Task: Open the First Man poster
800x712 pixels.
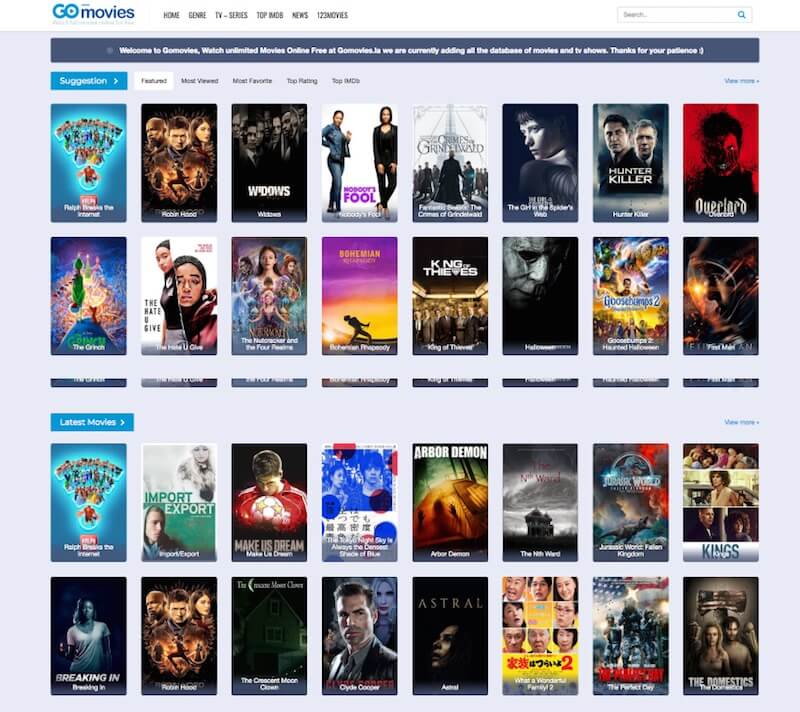Action: [x=721, y=296]
